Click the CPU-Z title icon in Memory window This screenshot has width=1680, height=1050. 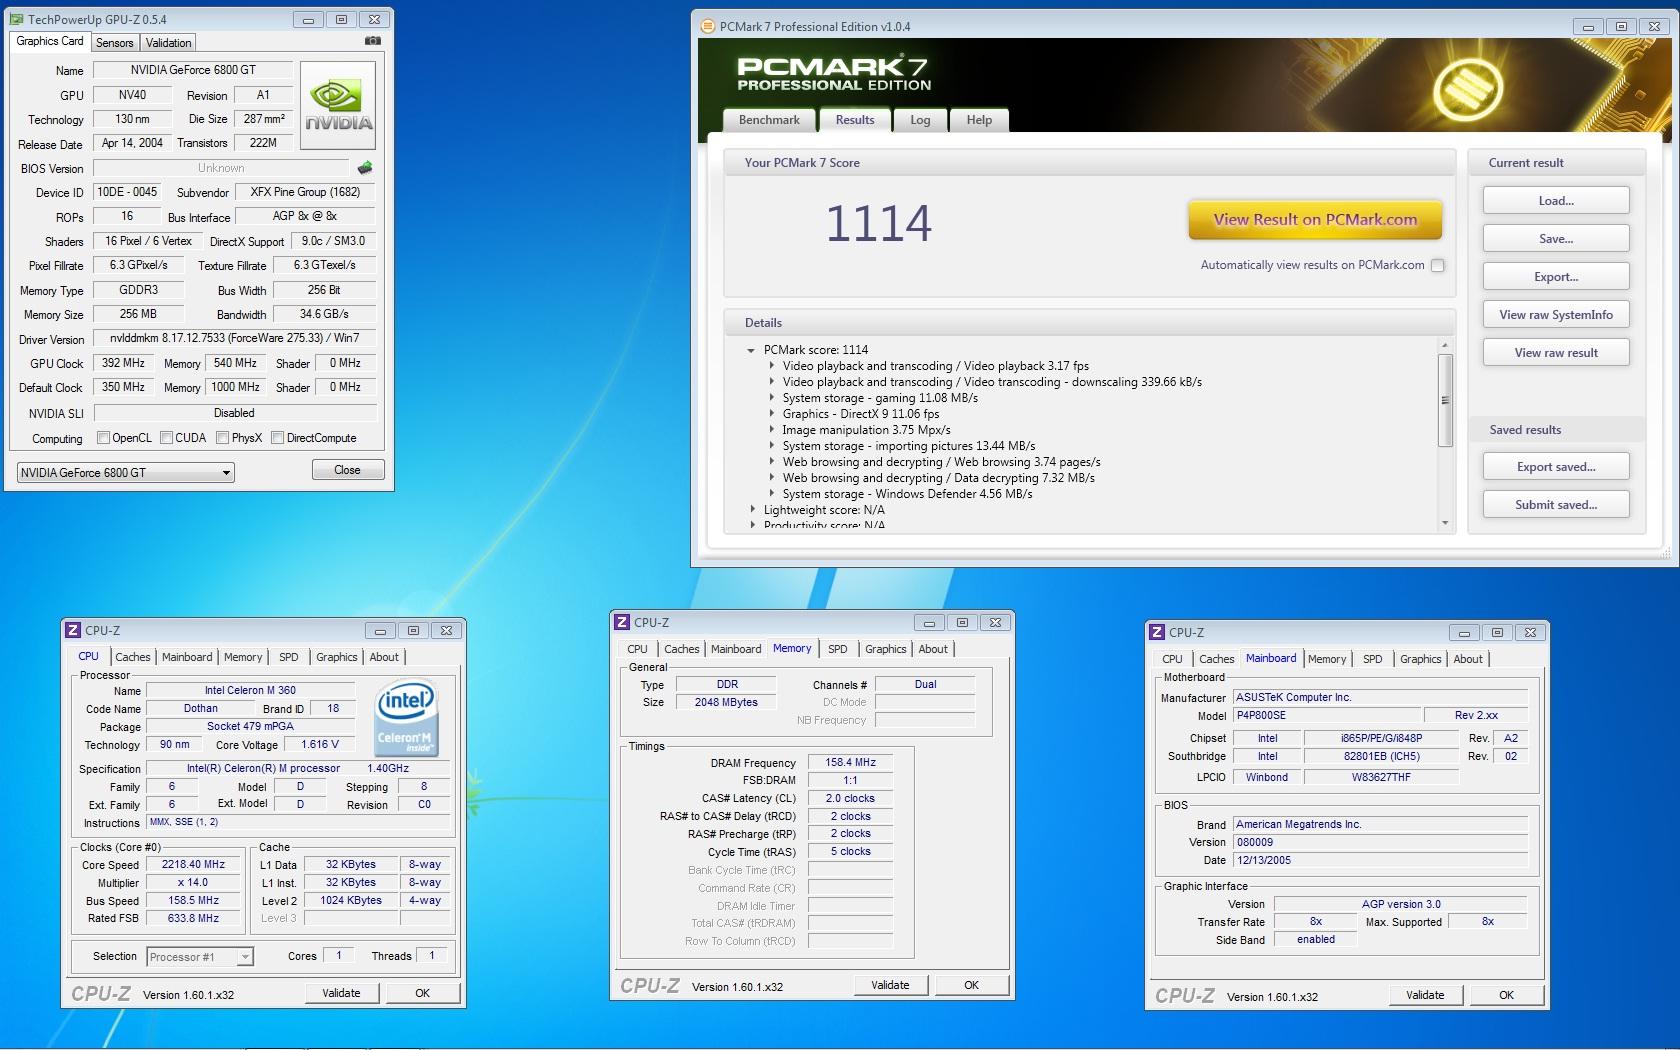click(x=622, y=622)
